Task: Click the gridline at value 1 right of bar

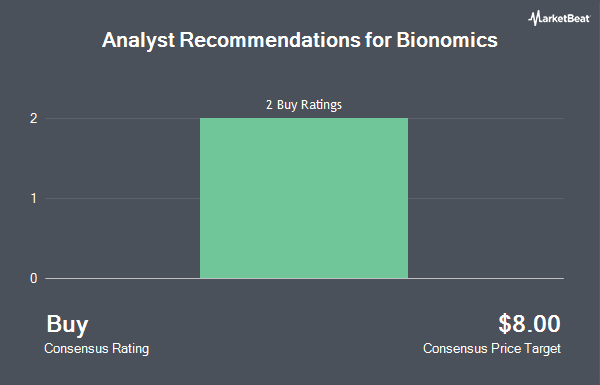Action: [486, 198]
